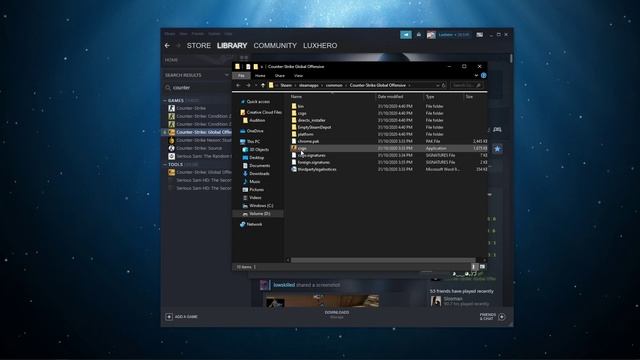
Task: Click Steam in Explorer breadcrumb
Action: [x=286, y=85]
